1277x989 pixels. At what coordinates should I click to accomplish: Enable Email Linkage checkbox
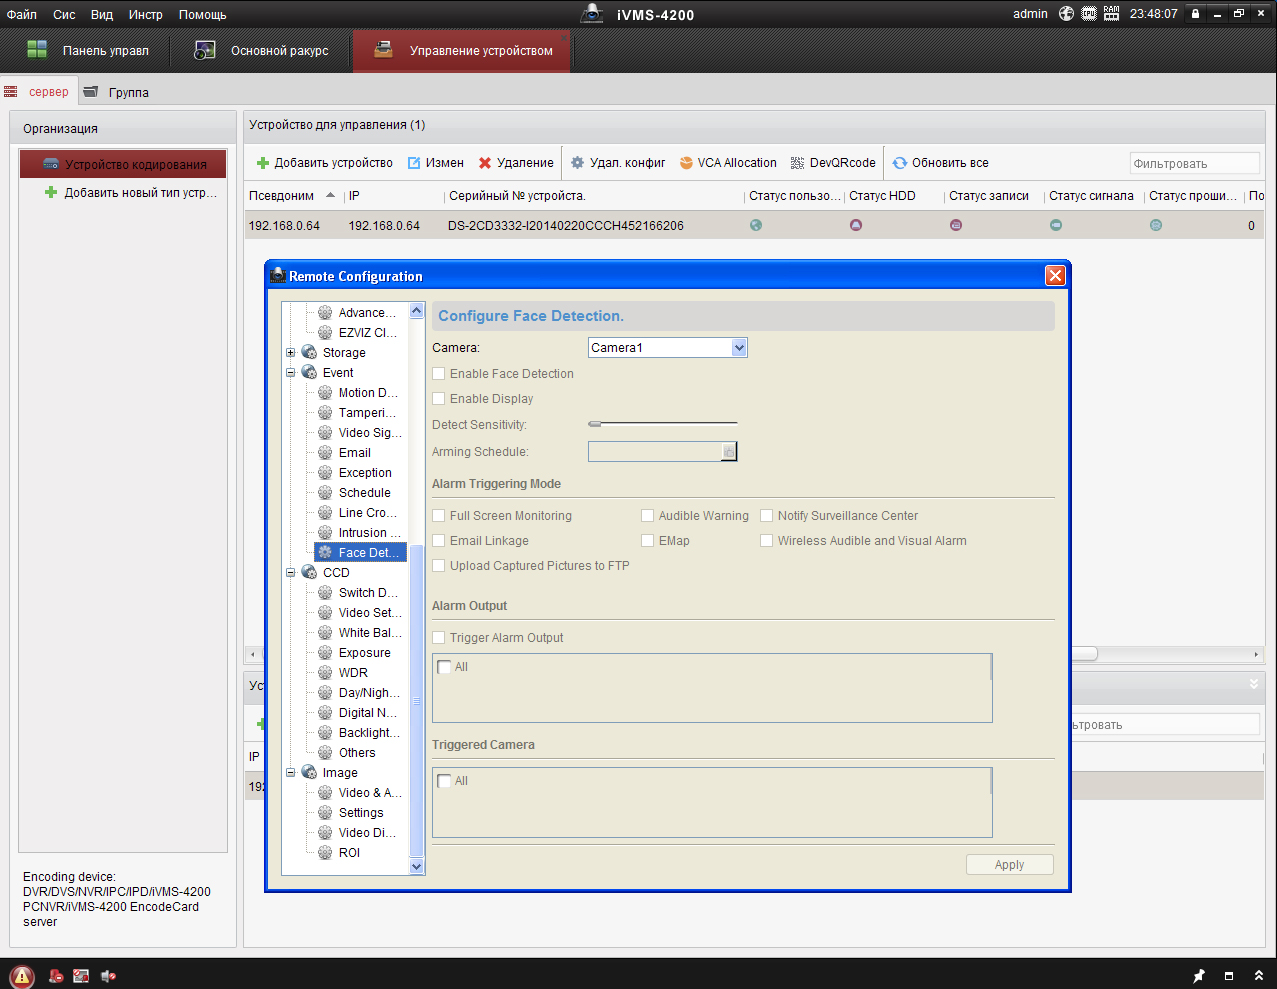(x=438, y=541)
